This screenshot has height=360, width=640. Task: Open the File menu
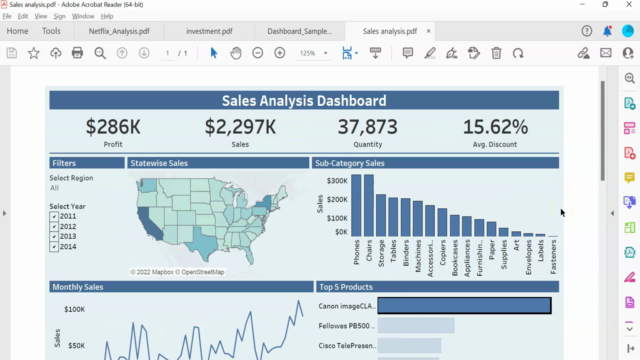[x=7, y=16]
